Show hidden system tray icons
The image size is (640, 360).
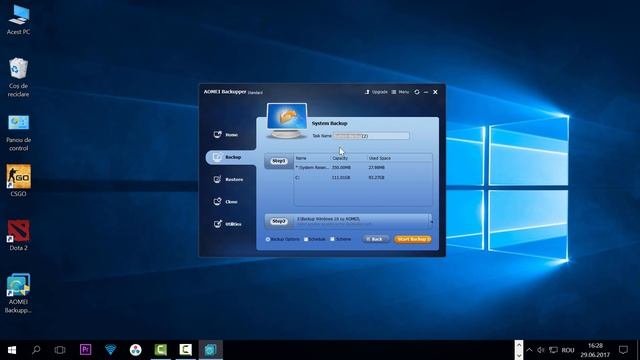pyautogui.click(x=529, y=350)
